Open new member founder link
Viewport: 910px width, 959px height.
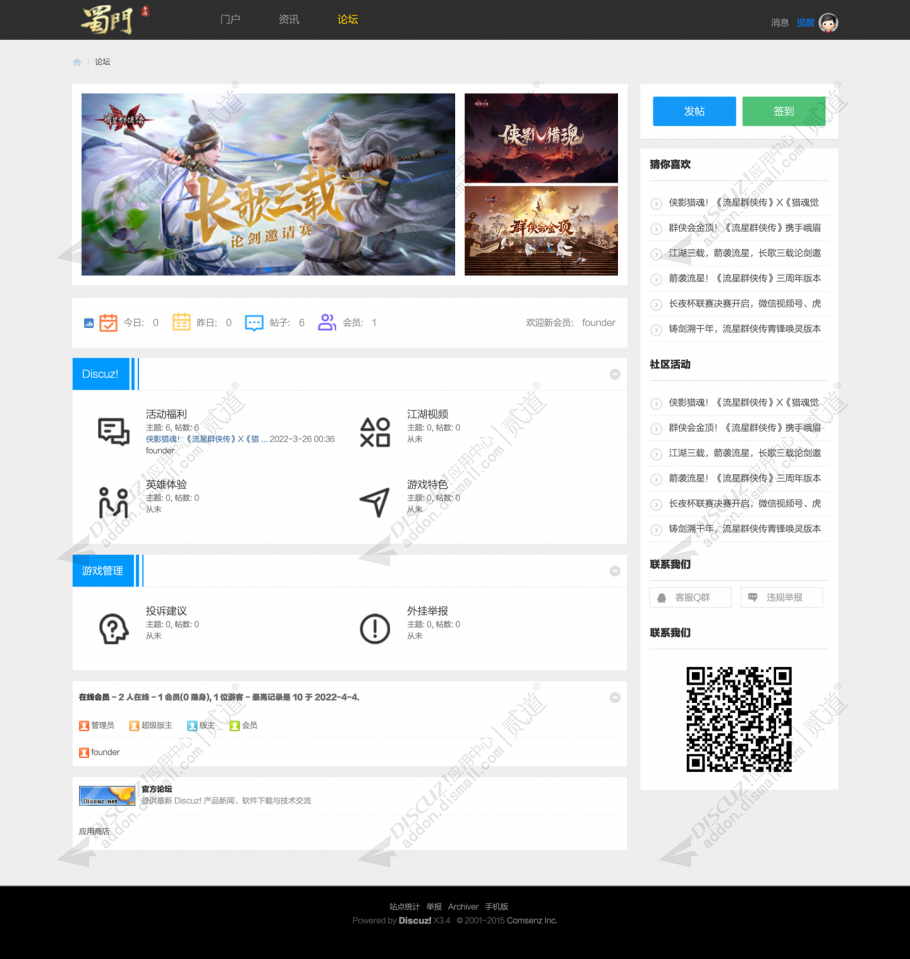[x=599, y=323]
